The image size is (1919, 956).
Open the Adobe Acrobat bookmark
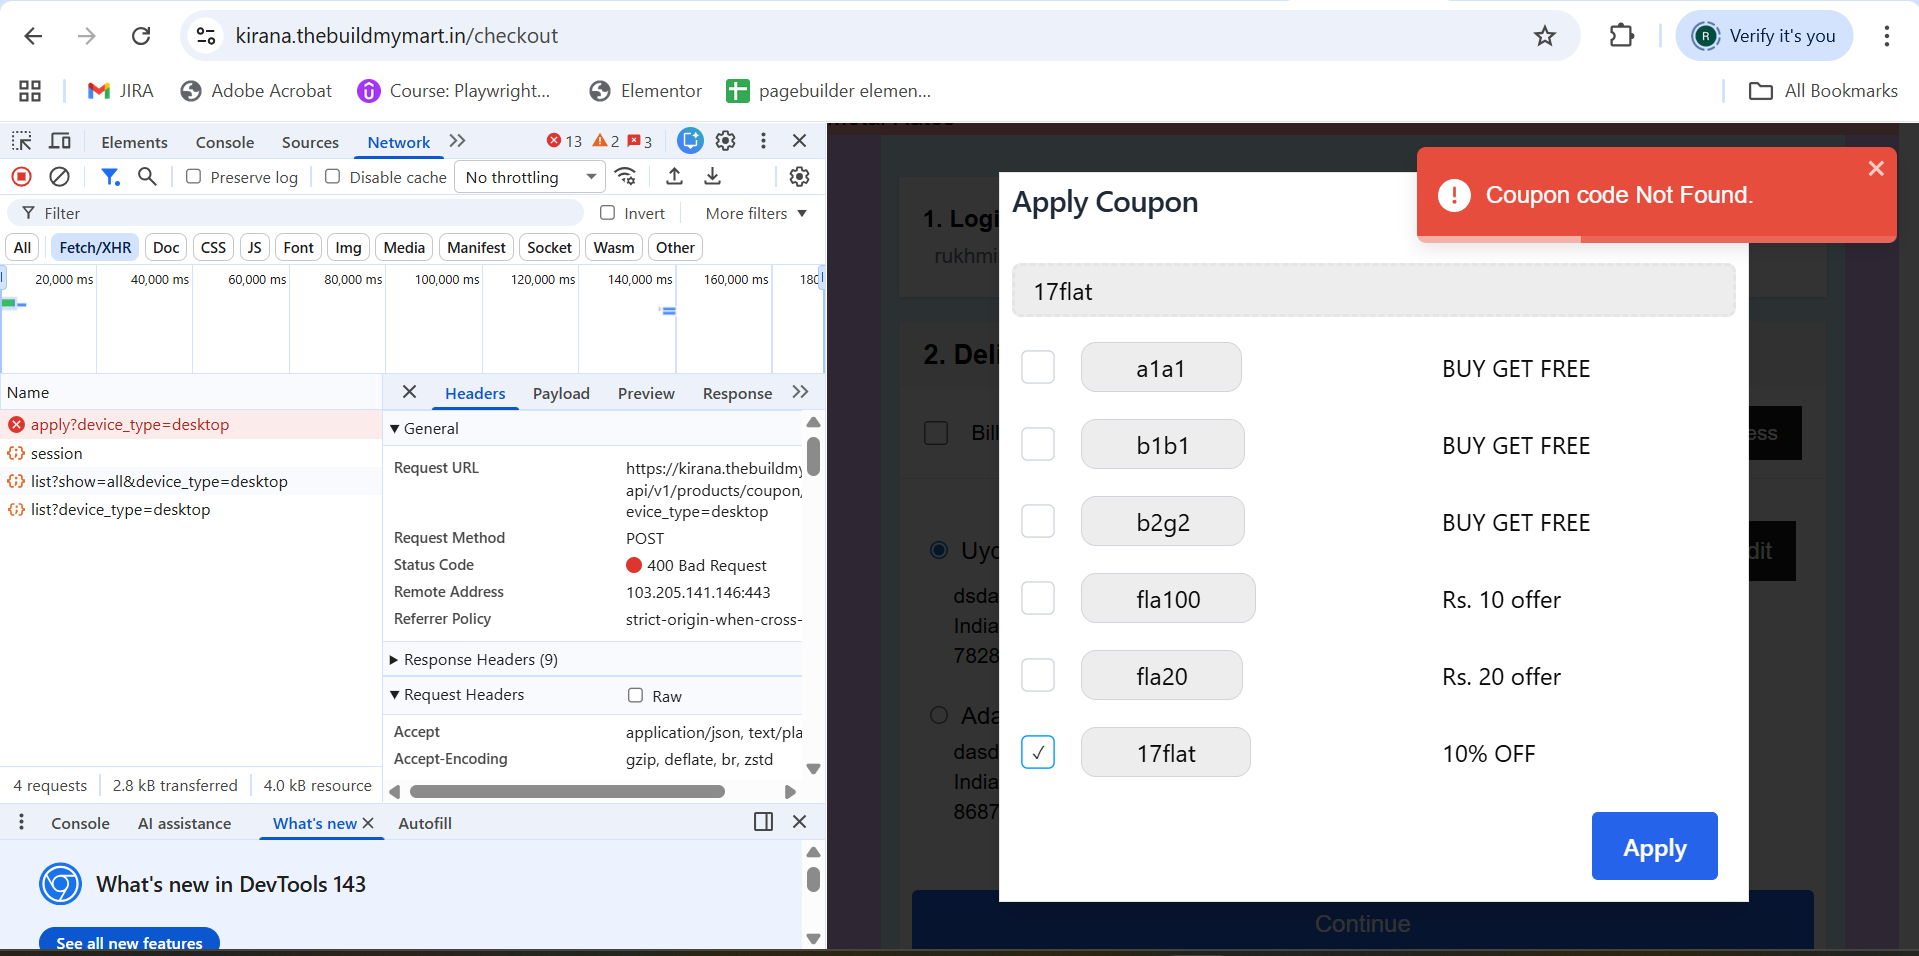click(x=256, y=91)
